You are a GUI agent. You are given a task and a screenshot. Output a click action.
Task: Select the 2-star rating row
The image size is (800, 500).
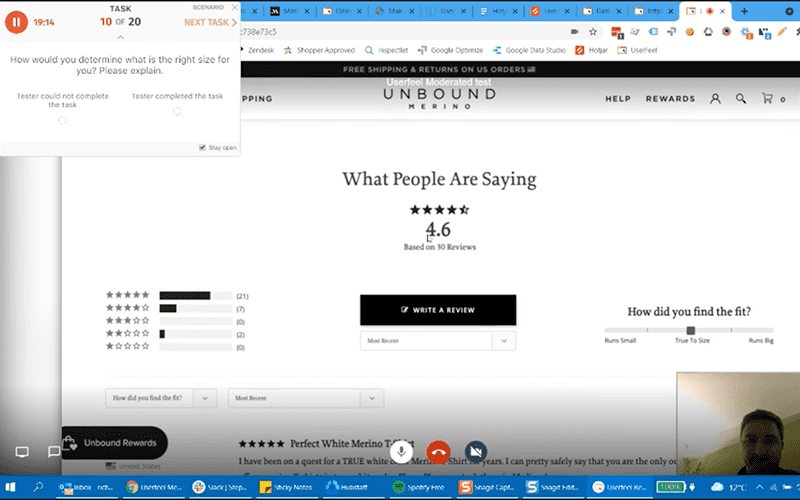[x=176, y=334]
